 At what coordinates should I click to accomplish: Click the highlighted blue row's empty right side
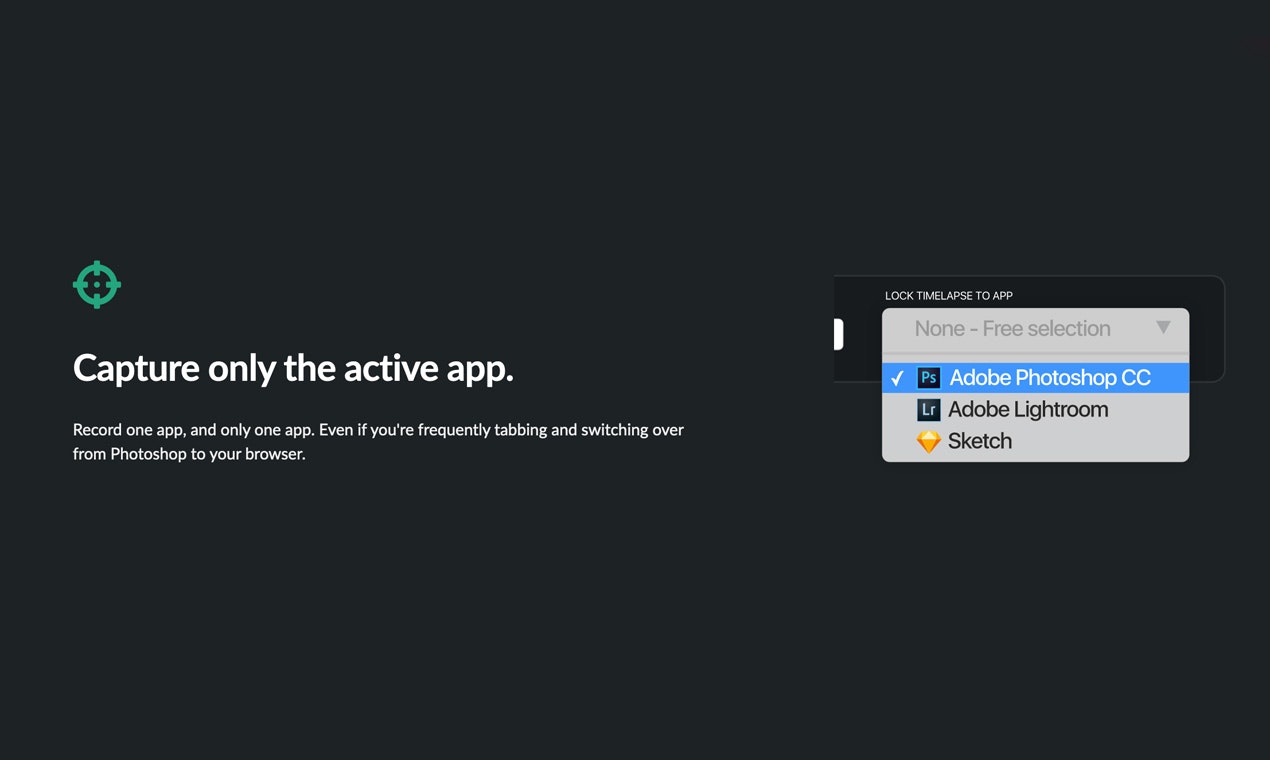(x=1170, y=378)
